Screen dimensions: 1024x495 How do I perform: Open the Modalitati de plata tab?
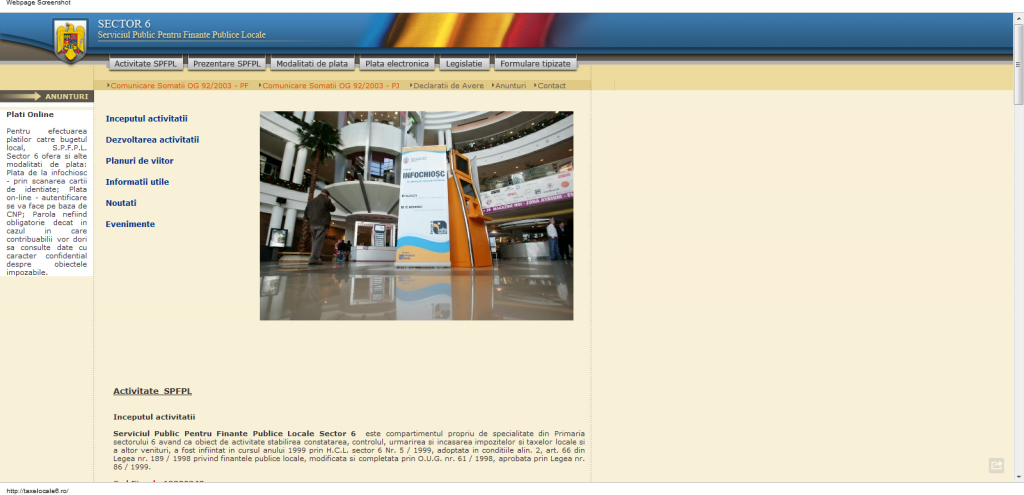312,64
